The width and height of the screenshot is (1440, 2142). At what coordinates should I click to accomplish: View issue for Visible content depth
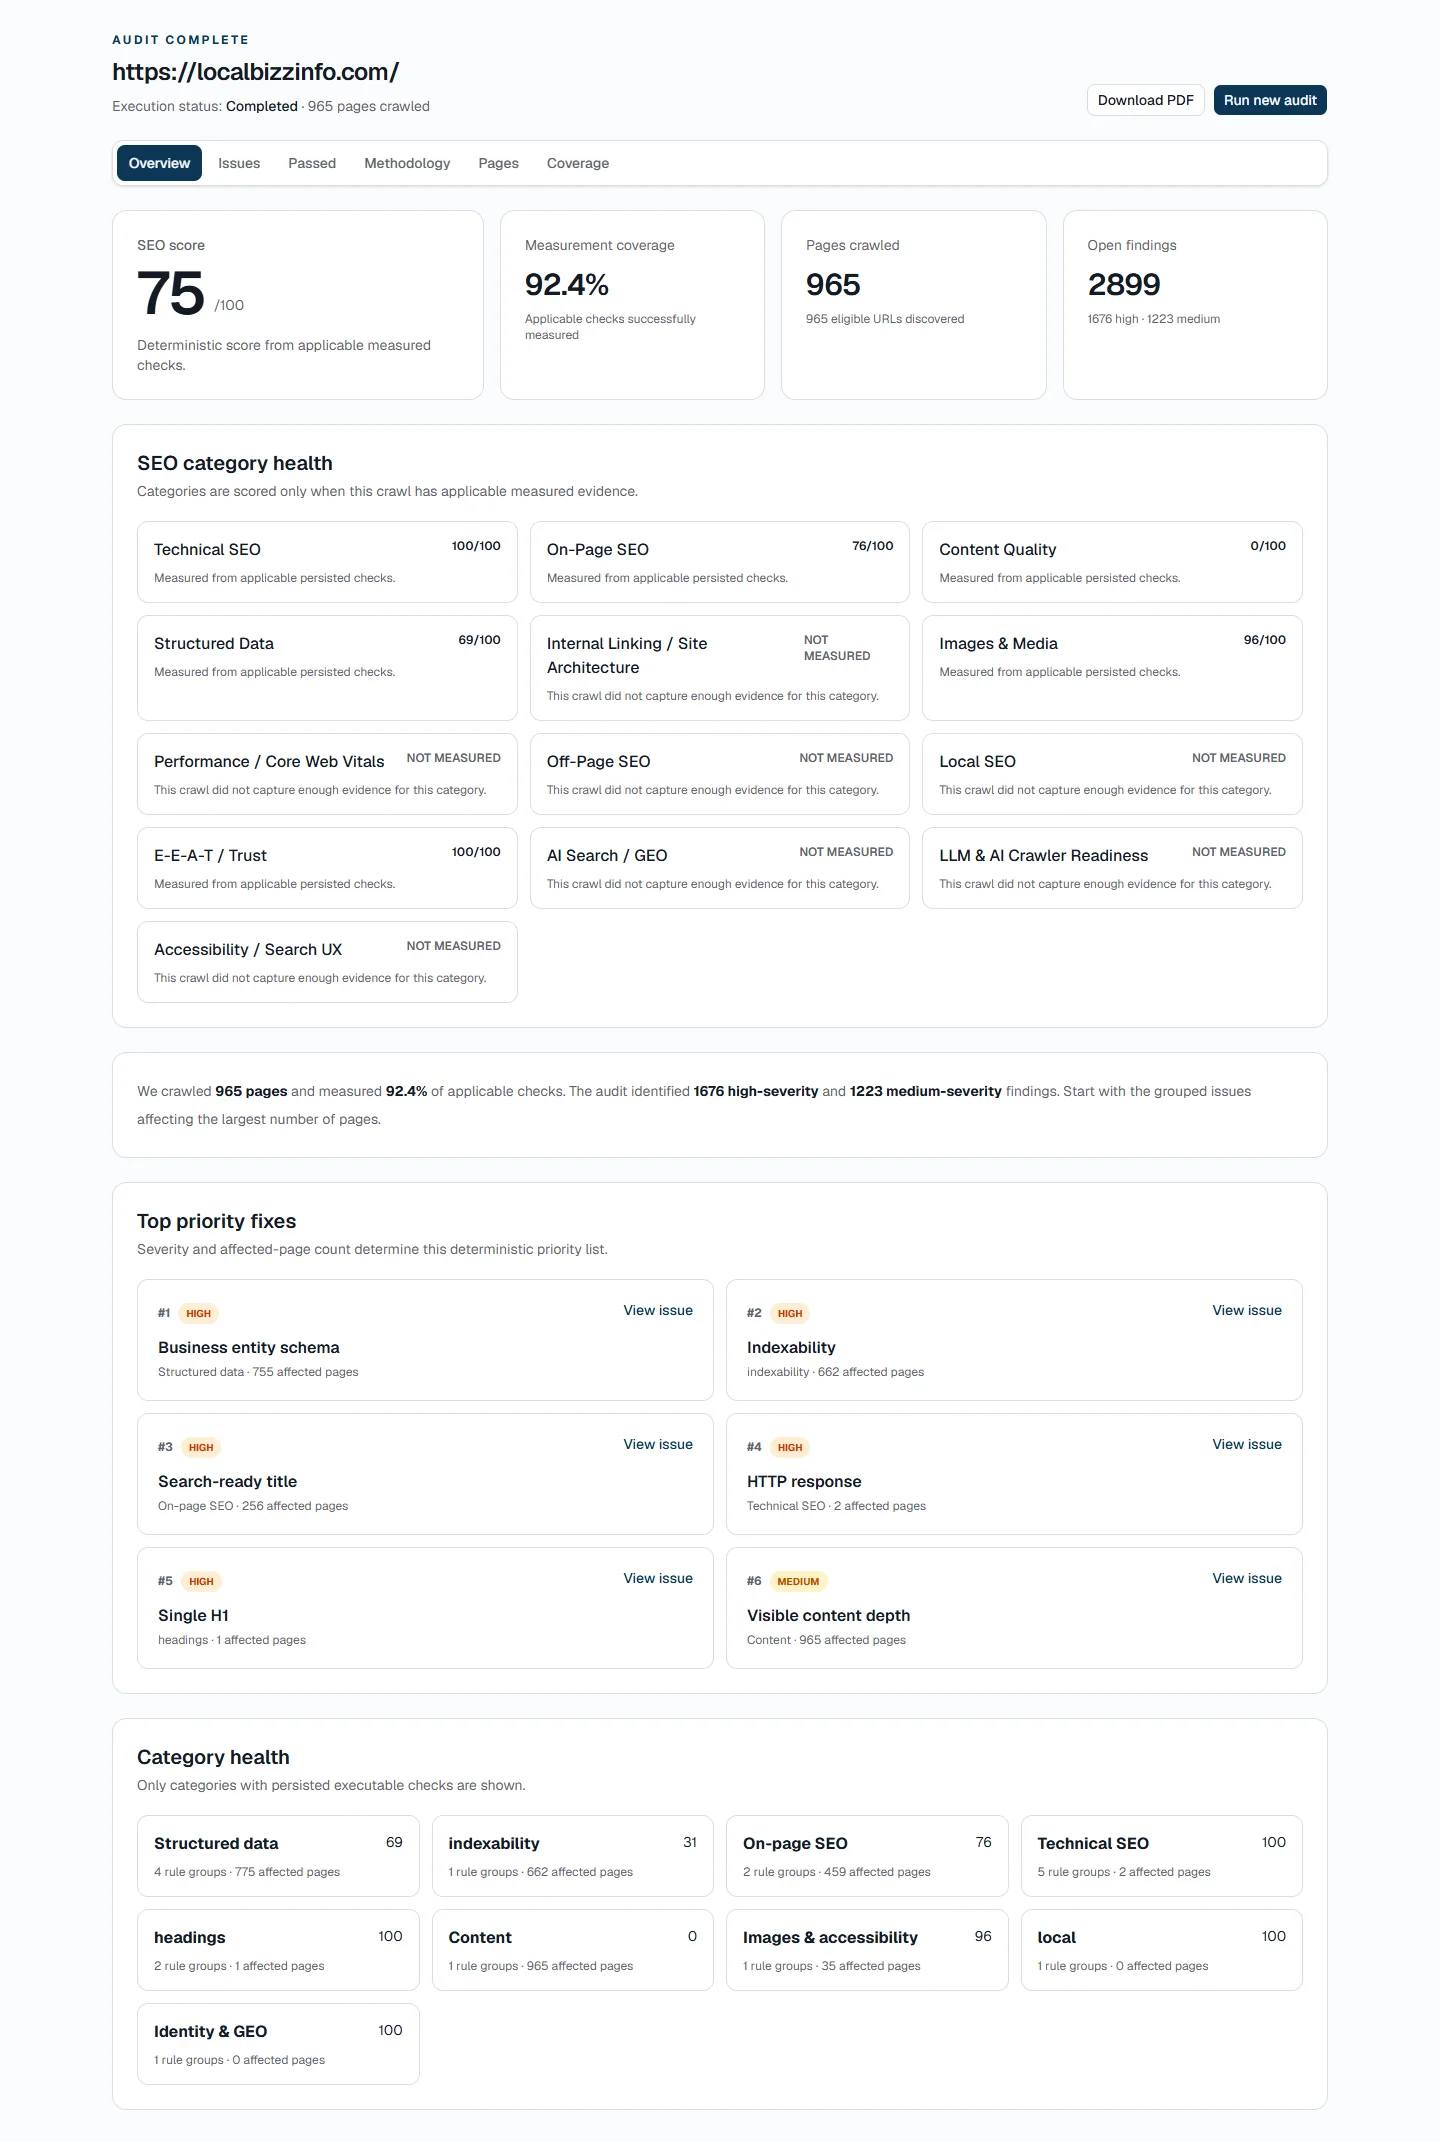(x=1247, y=1578)
